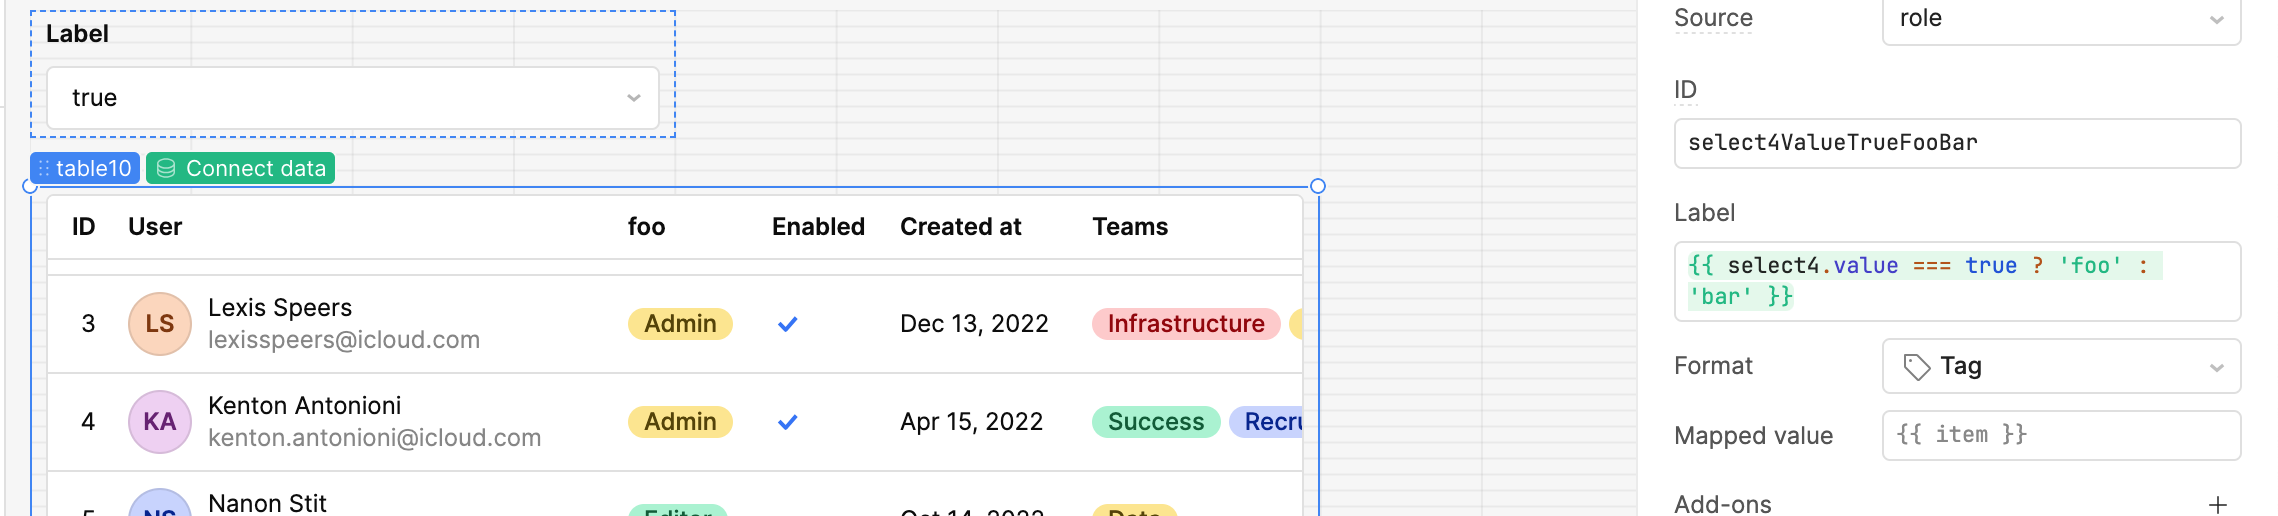Click the Tag icon in Format field
Image resolution: width=2278 pixels, height=516 pixels.
point(1916,367)
